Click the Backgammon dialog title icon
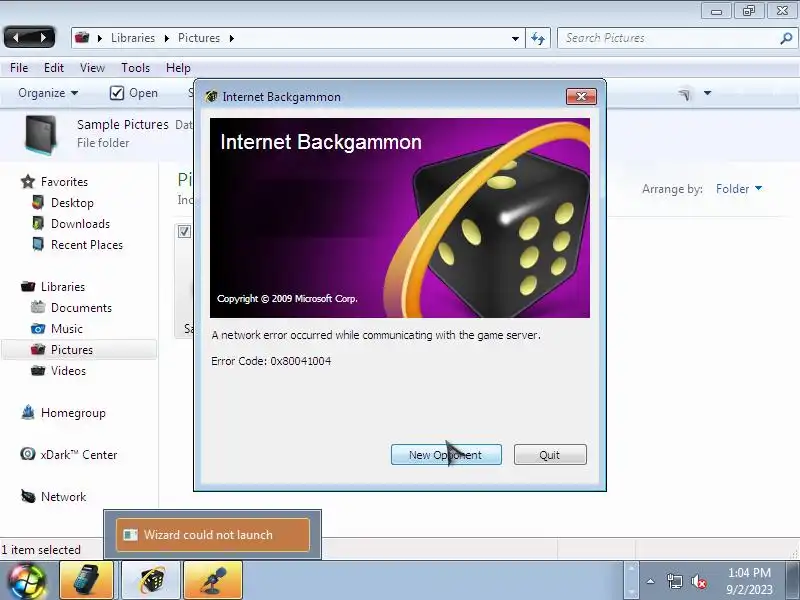This screenshot has width=800, height=600. pyautogui.click(x=211, y=96)
